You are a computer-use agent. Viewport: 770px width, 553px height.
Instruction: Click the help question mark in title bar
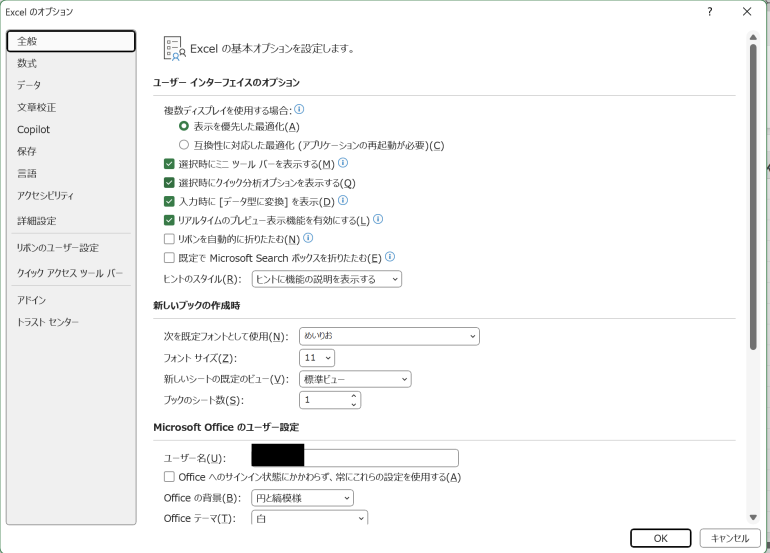click(x=709, y=12)
